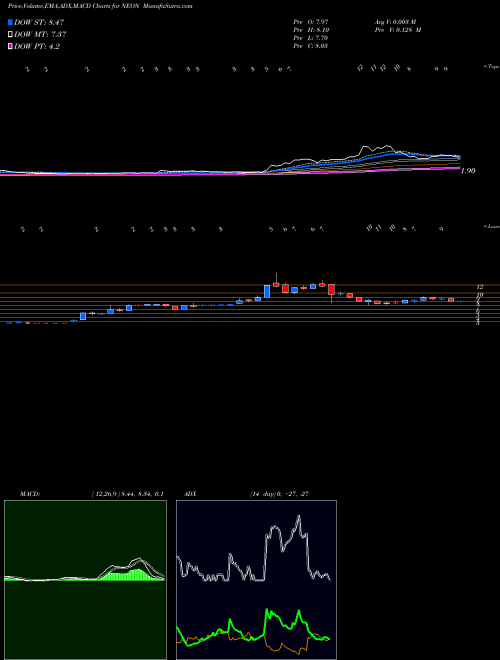Click the 'Pre C: 8.03' close value
The width and height of the screenshot is (500, 660).
[x=311, y=46]
